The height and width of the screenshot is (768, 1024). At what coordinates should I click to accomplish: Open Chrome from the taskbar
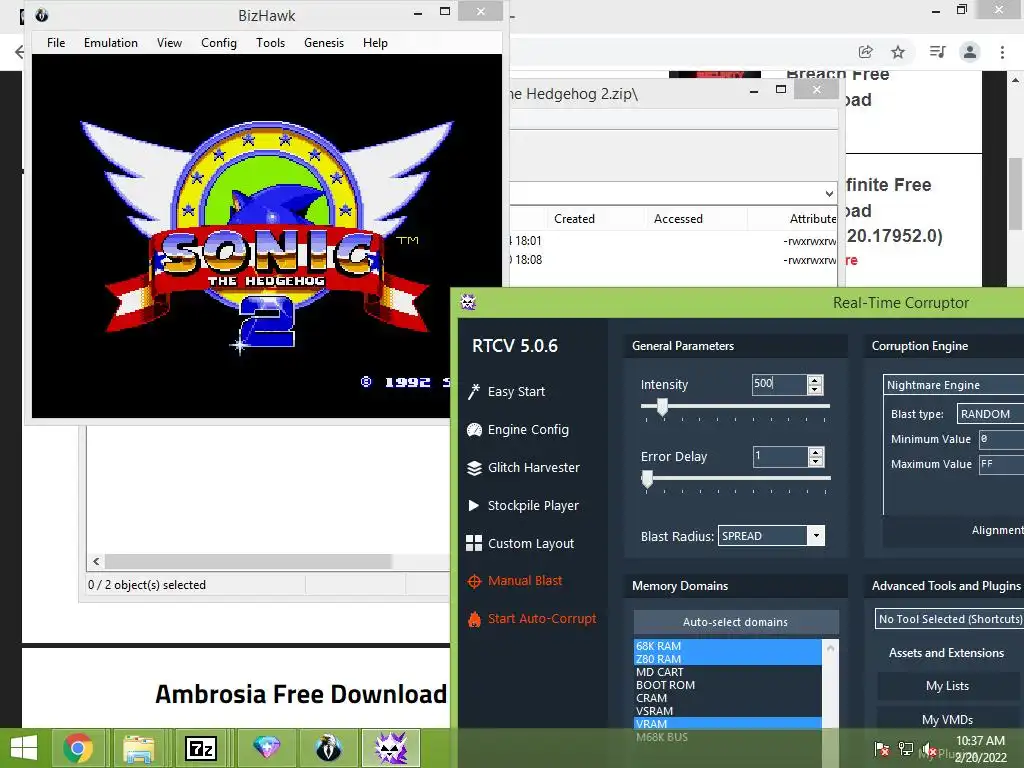pos(78,748)
